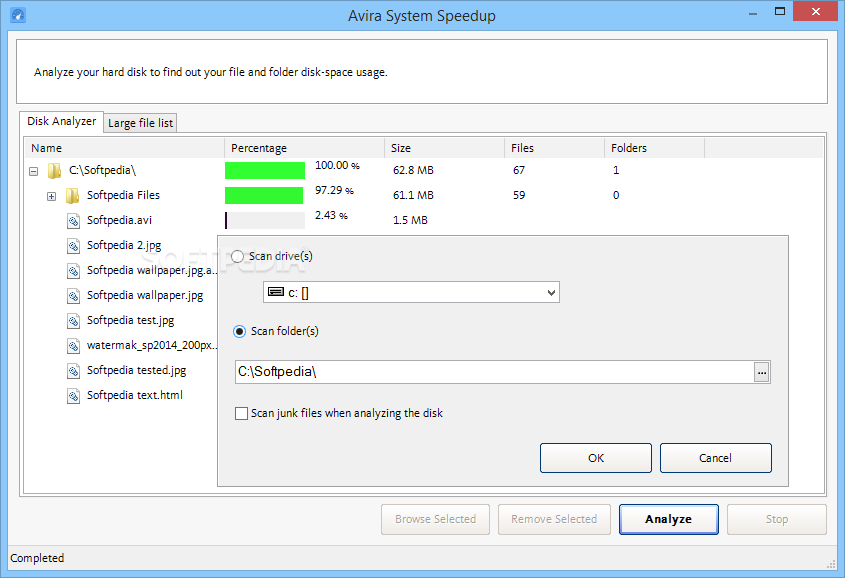Click the resize grip in the status bar corner
The height and width of the screenshot is (578, 845).
pyautogui.click(x=831, y=563)
